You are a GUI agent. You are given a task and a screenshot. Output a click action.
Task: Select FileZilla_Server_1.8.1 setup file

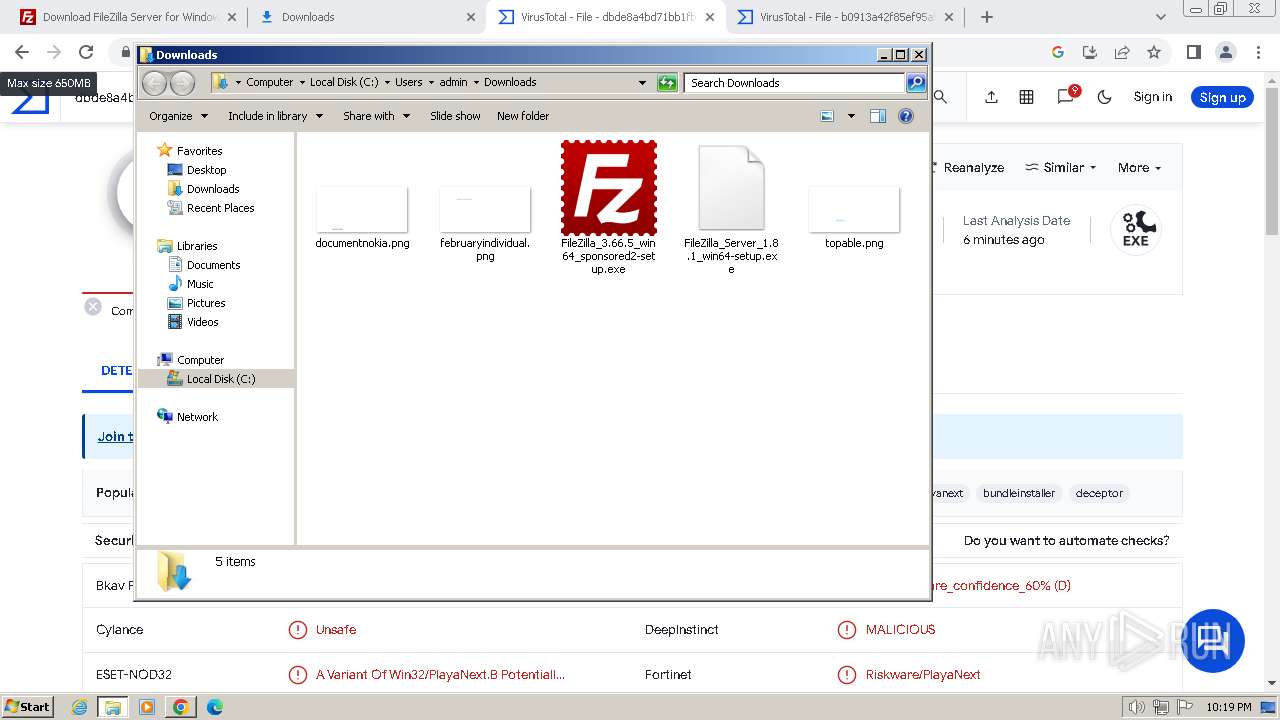731,209
